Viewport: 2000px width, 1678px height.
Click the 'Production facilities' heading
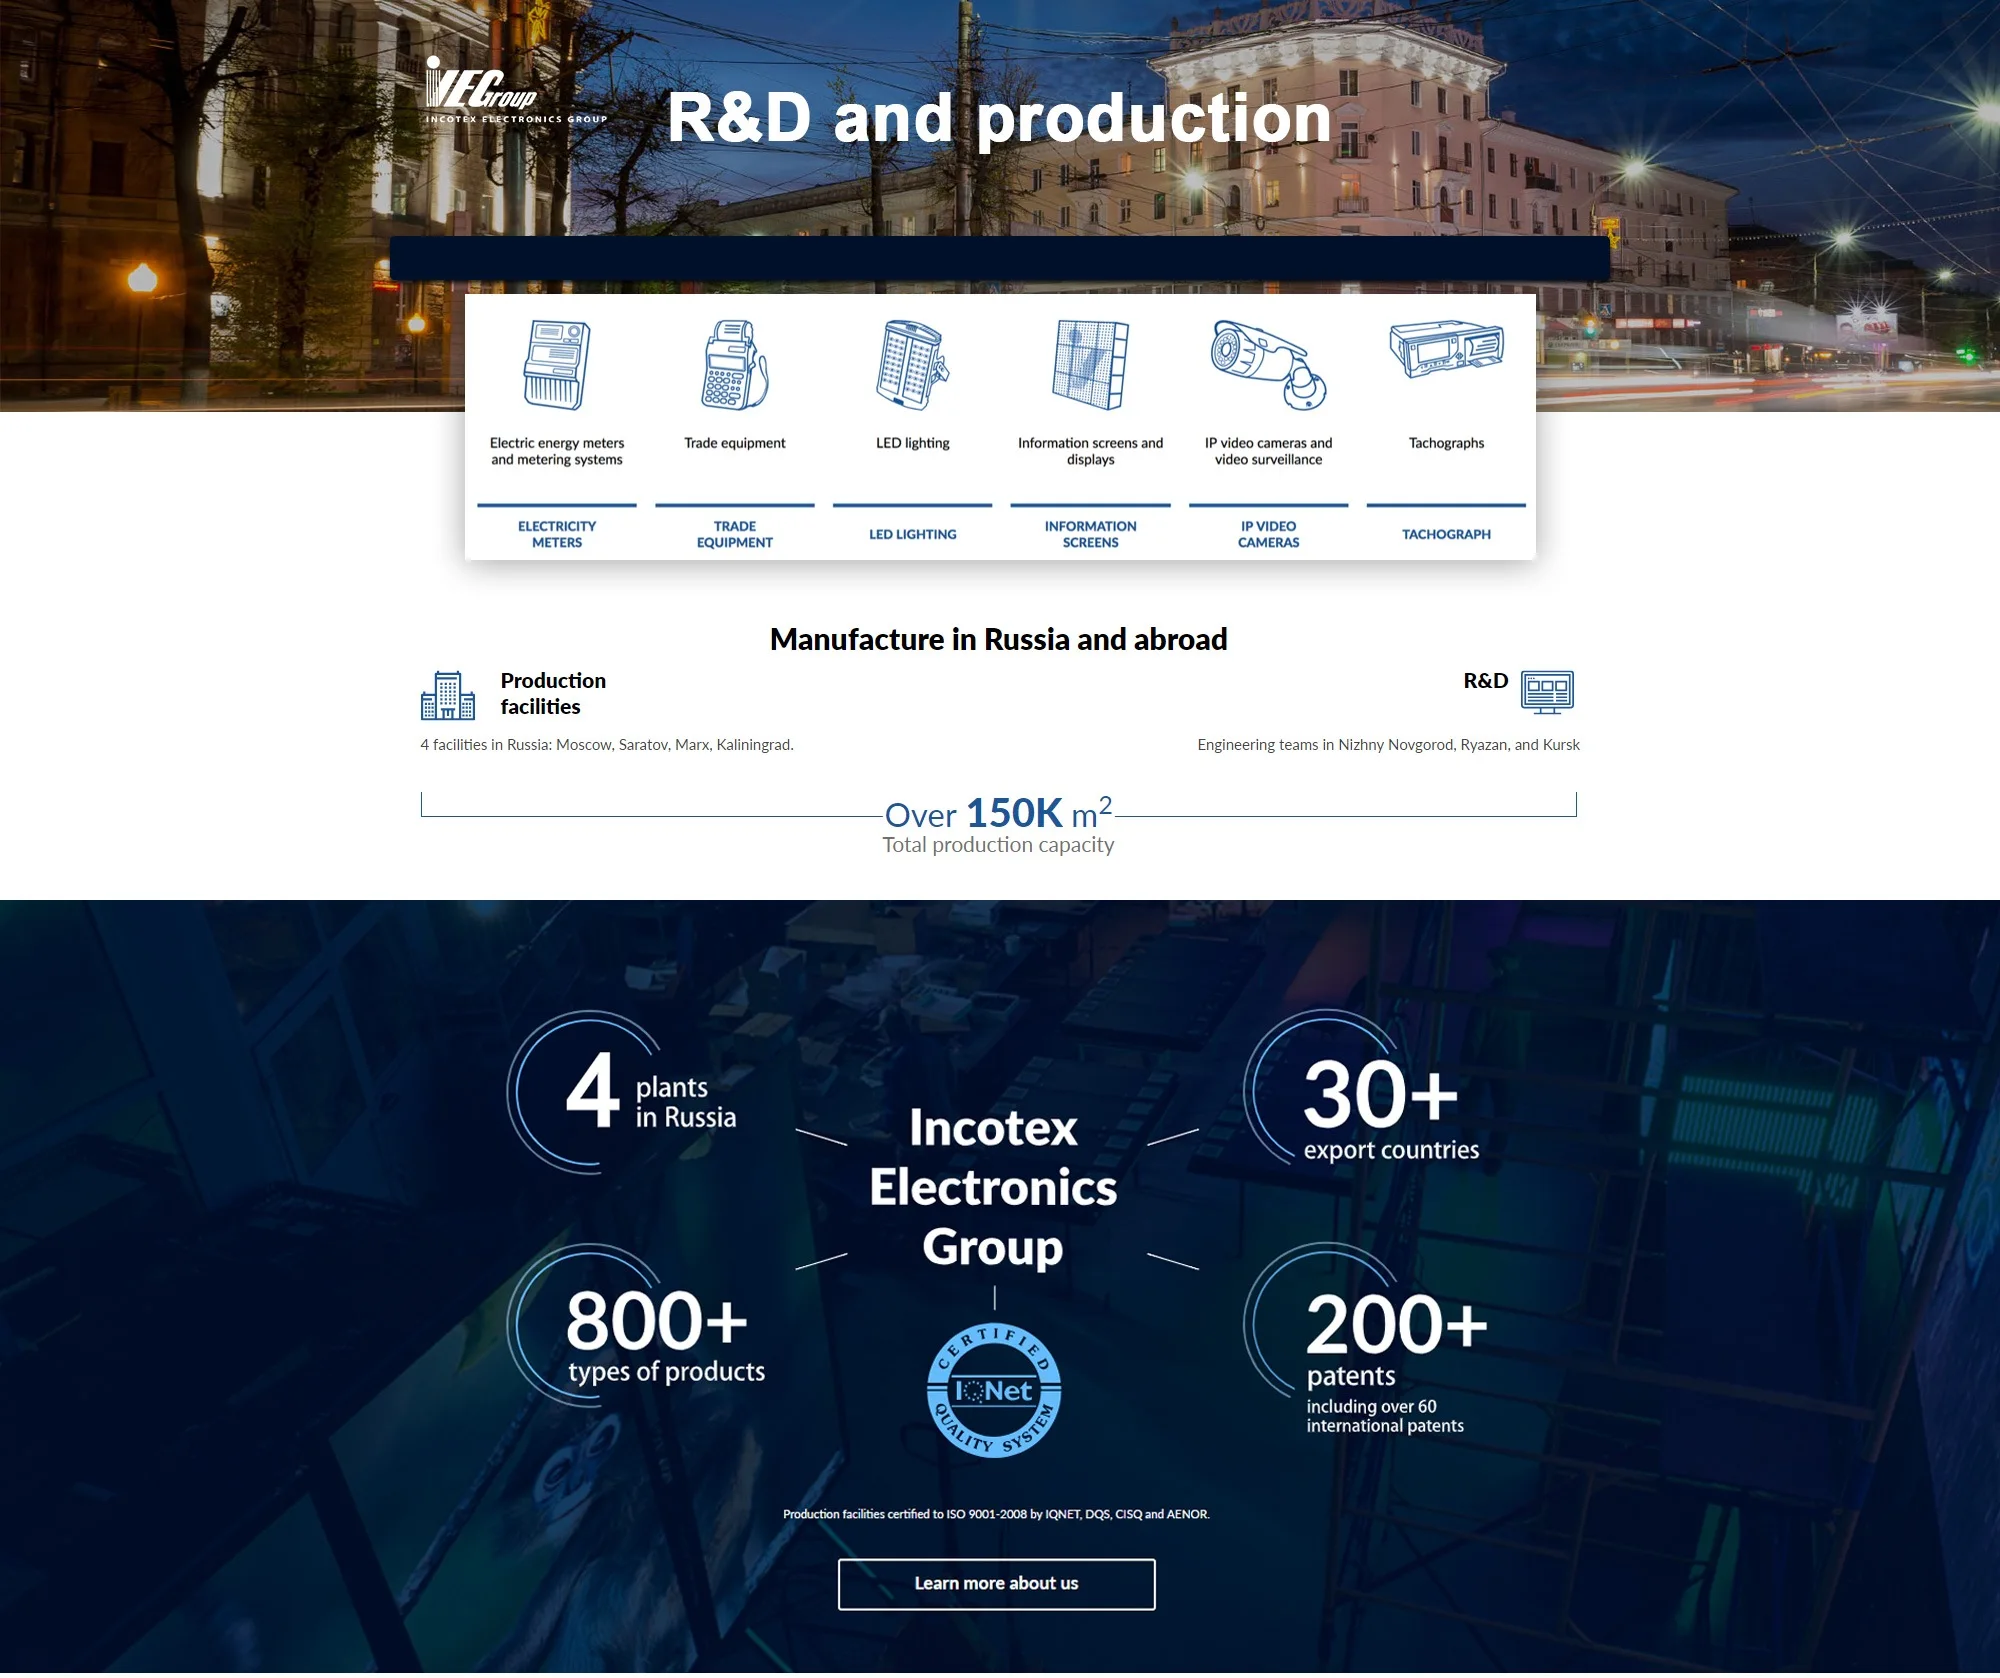[553, 693]
